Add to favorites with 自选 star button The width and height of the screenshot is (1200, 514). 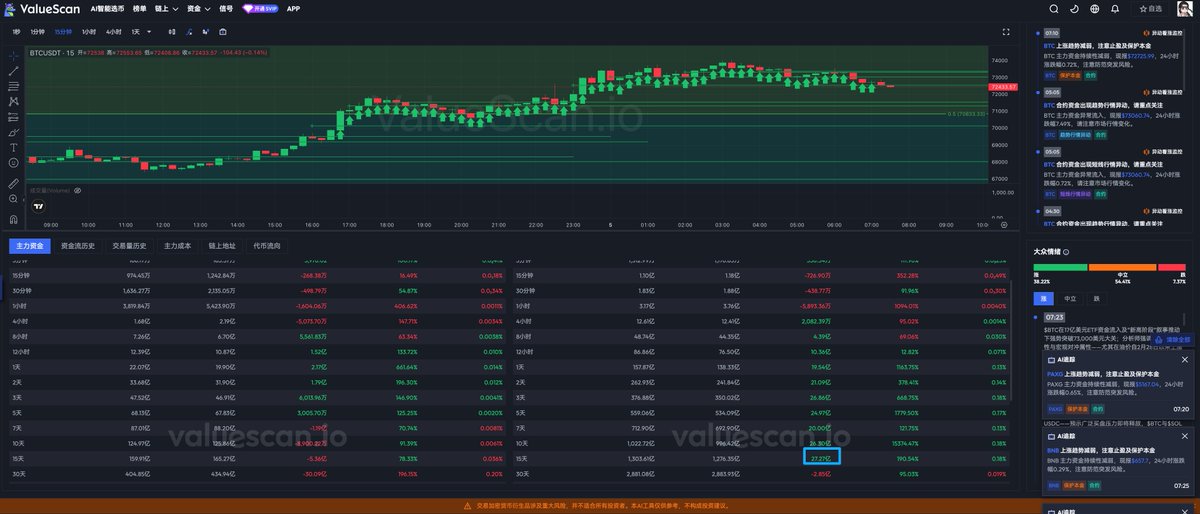coord(1149,8)
